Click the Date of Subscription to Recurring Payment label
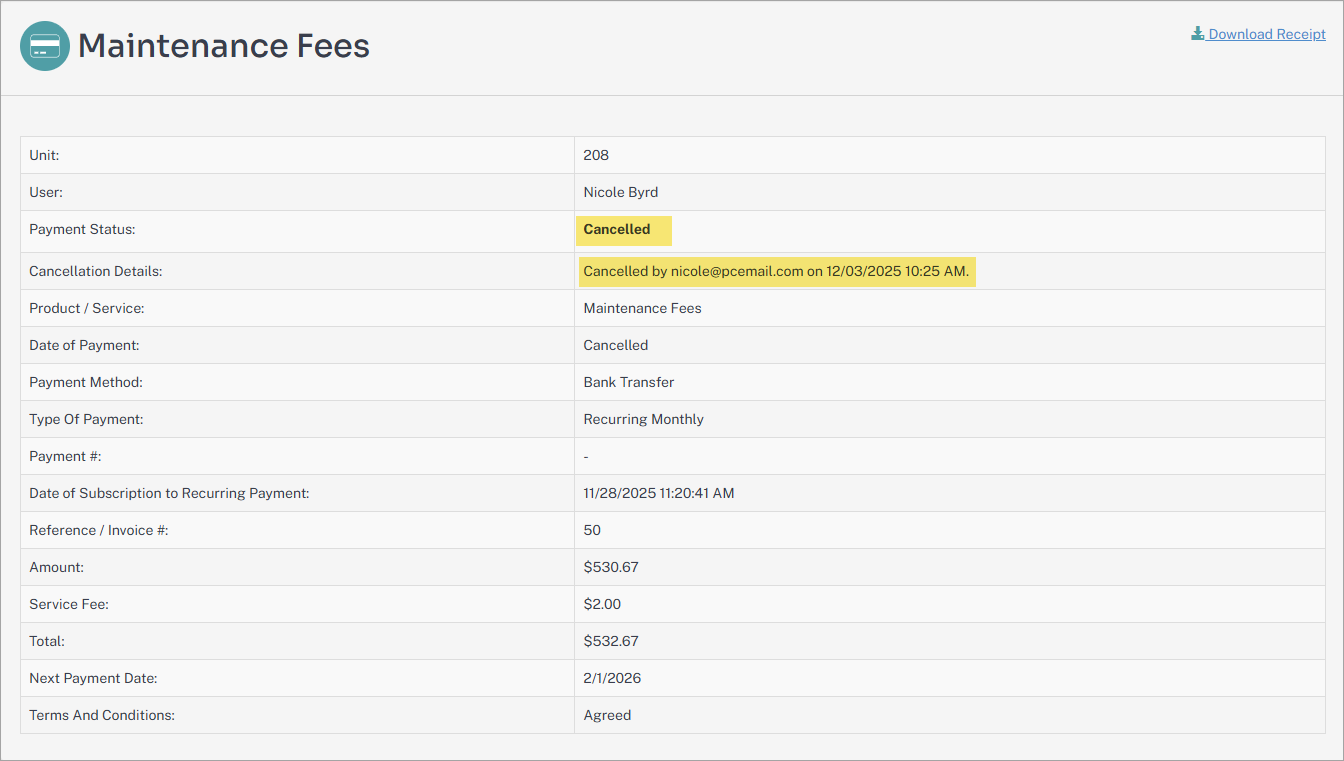The height and width of the screenshot is (761, 1344). tap(169, 493)
